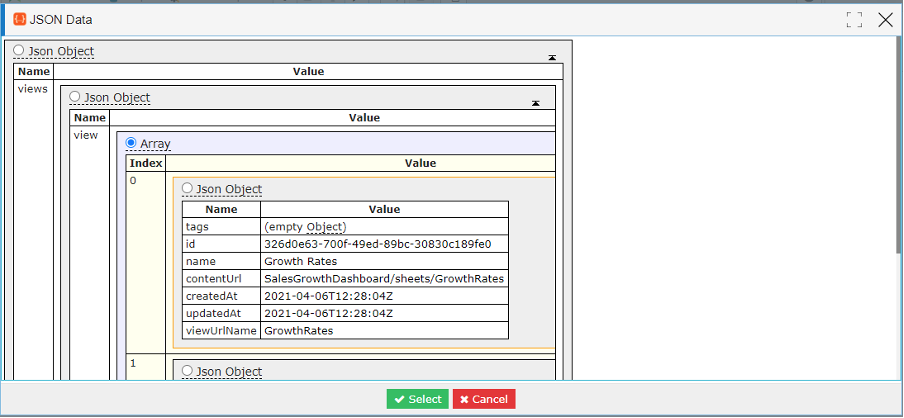Click the viewUrlName GrowthRates value cell

pyautogui.click(x=385, y=330)
